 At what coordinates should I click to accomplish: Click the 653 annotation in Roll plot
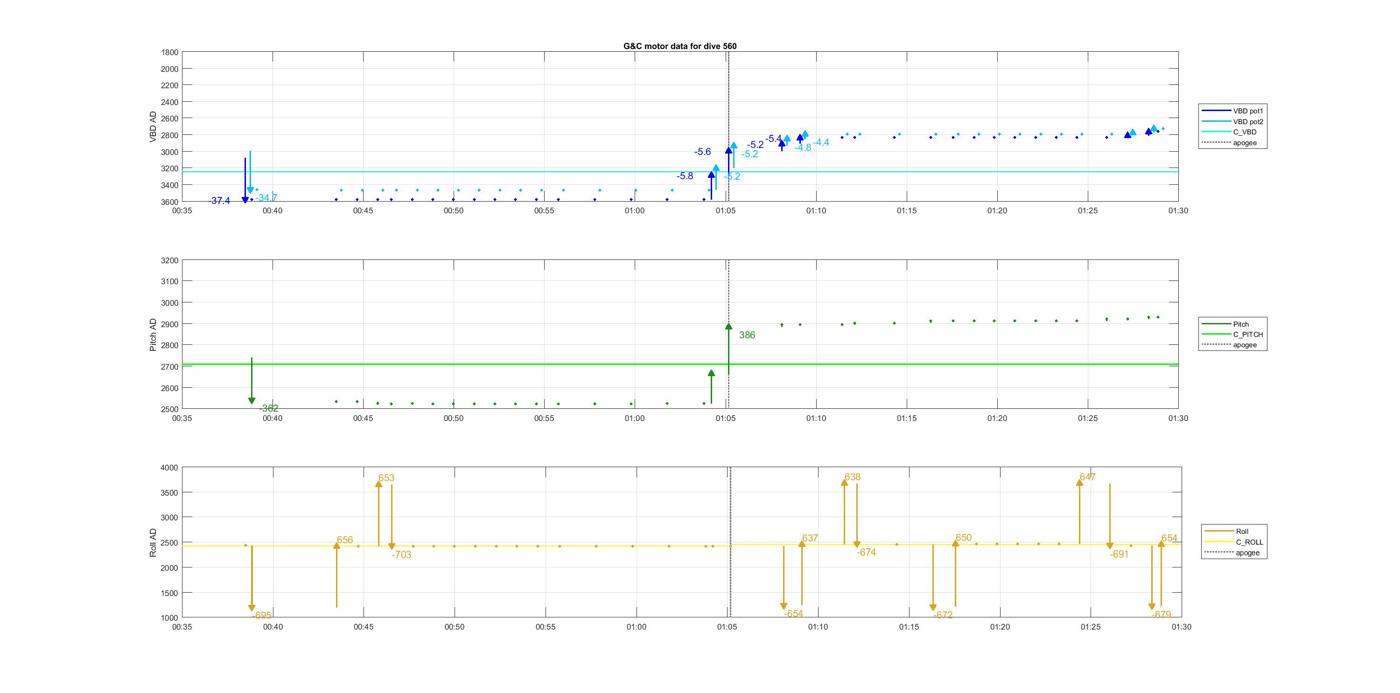point(386,478)
